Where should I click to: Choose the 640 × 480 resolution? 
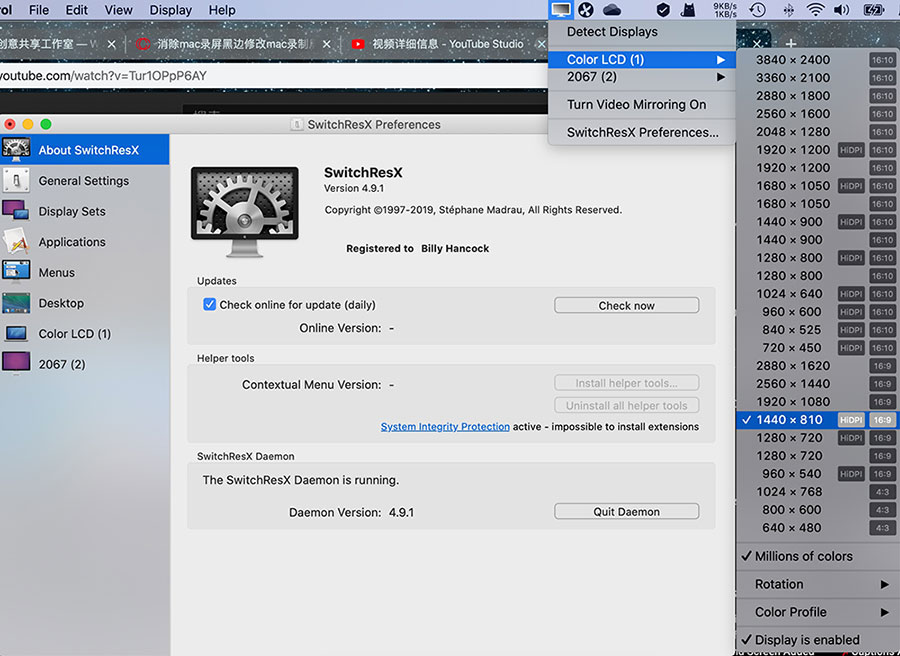click(817, 527)
